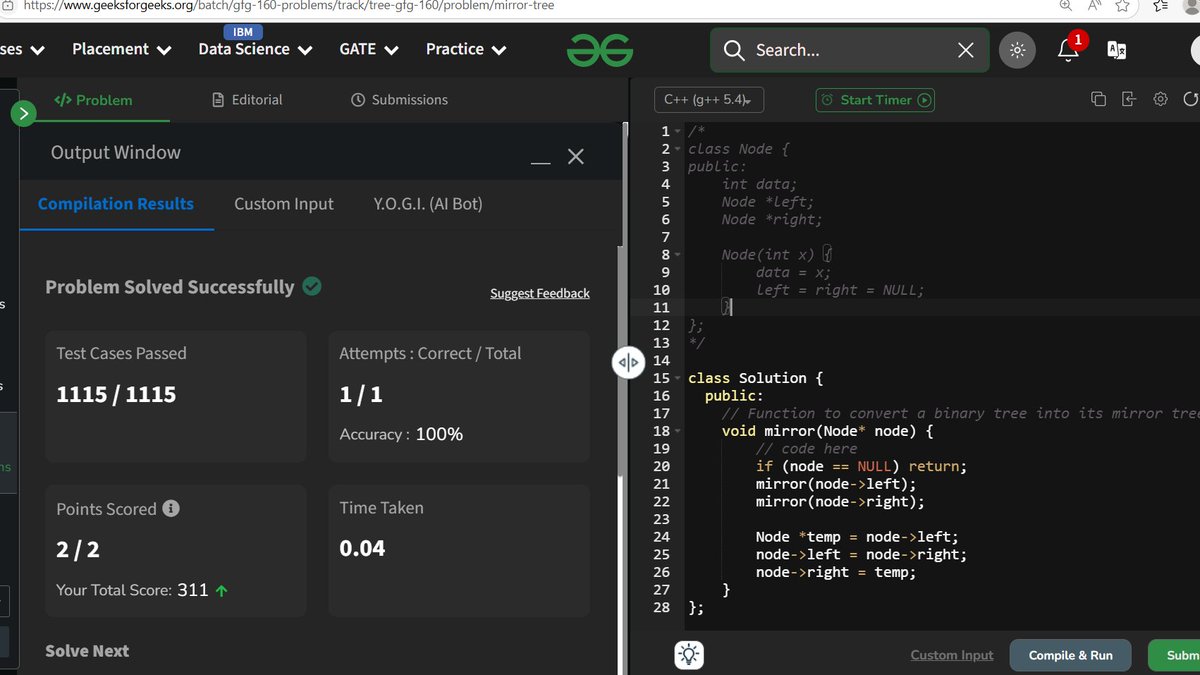Click inside the Search input field

tap(850, 50)
